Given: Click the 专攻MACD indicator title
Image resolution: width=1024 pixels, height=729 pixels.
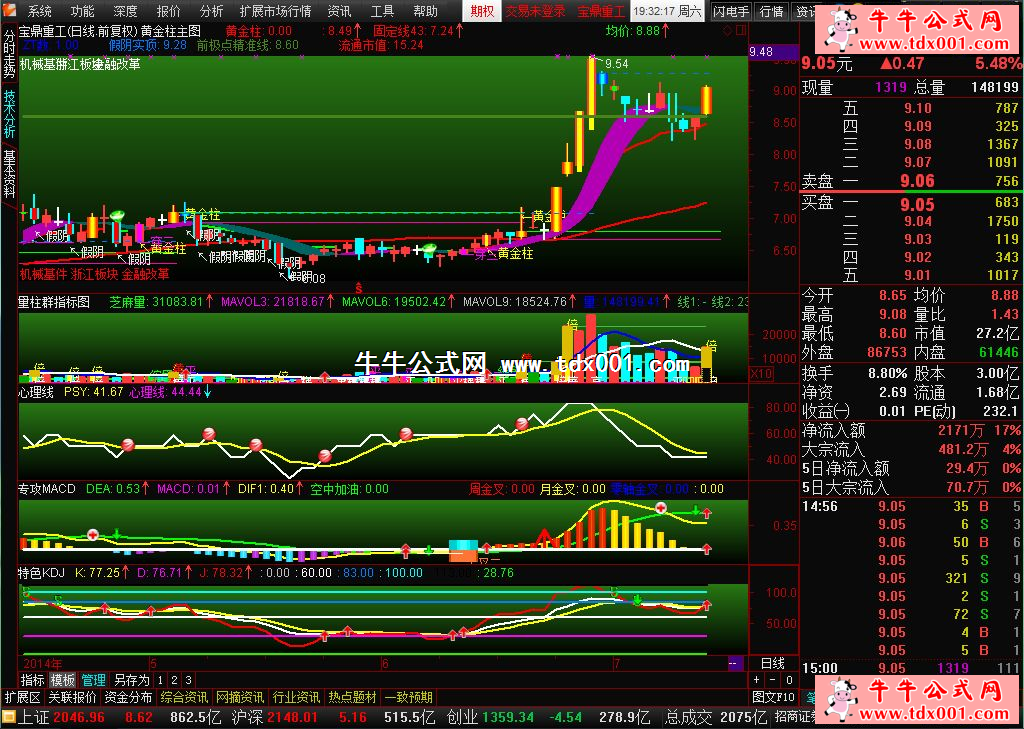Looking at the screenshot, I should tap(47, 489).
